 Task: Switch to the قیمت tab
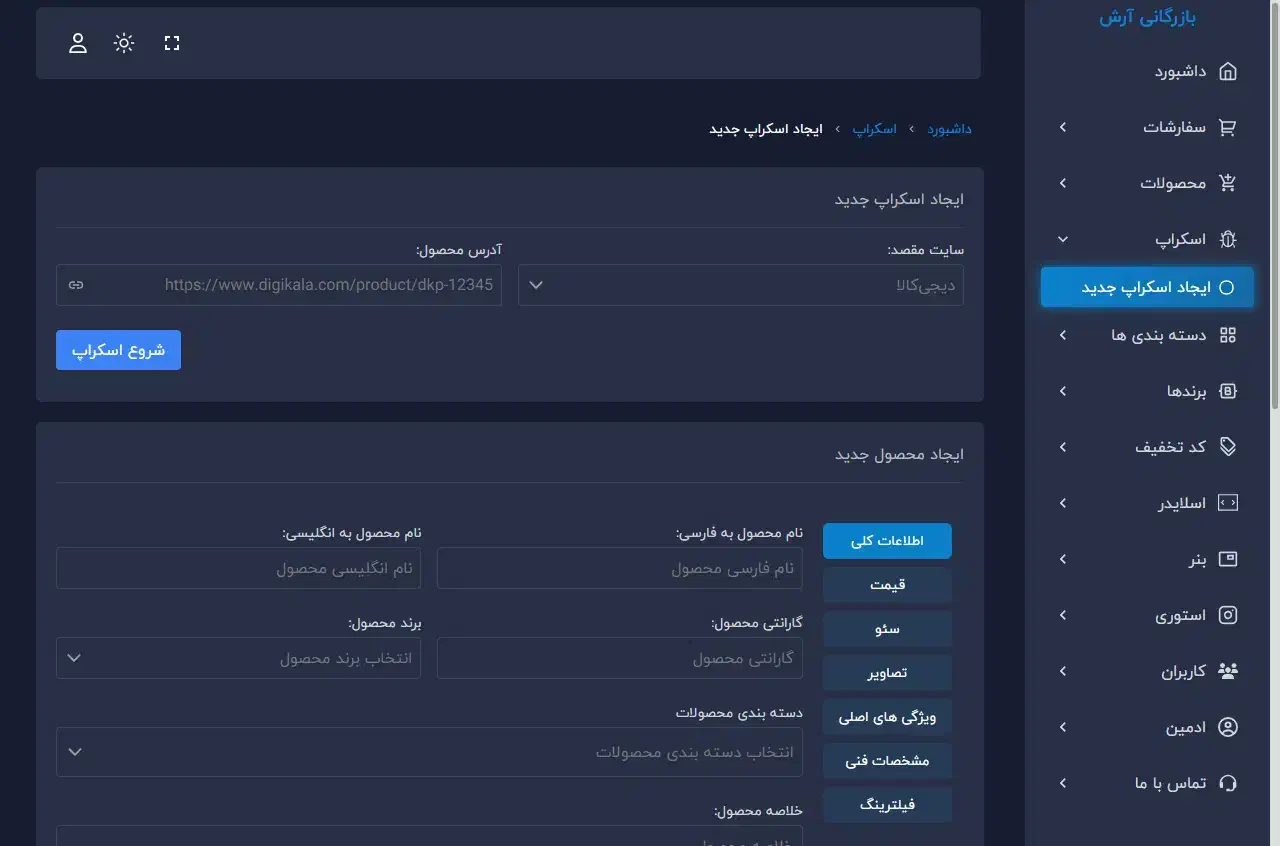tap(886, 584)
